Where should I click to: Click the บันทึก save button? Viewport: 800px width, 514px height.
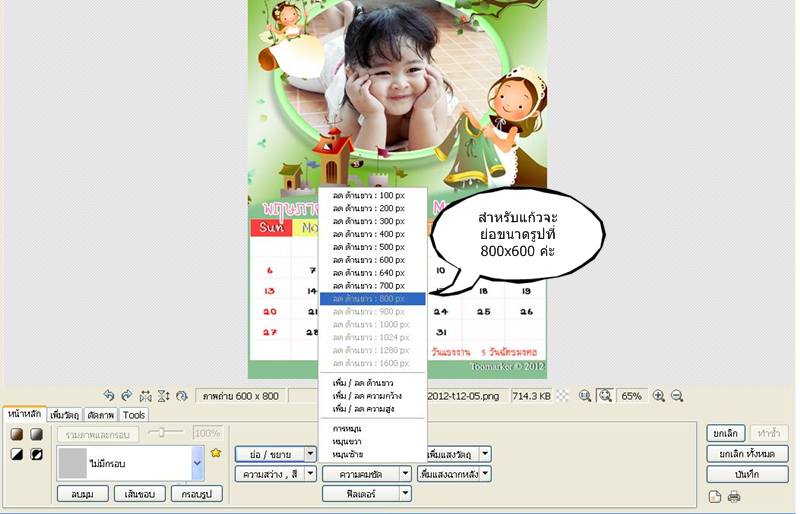[747, 474]
